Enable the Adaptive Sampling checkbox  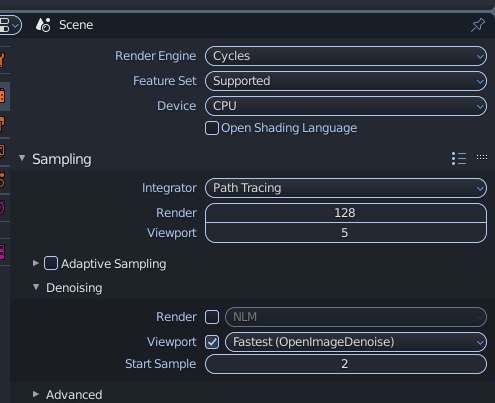click(x=51, y=263)
